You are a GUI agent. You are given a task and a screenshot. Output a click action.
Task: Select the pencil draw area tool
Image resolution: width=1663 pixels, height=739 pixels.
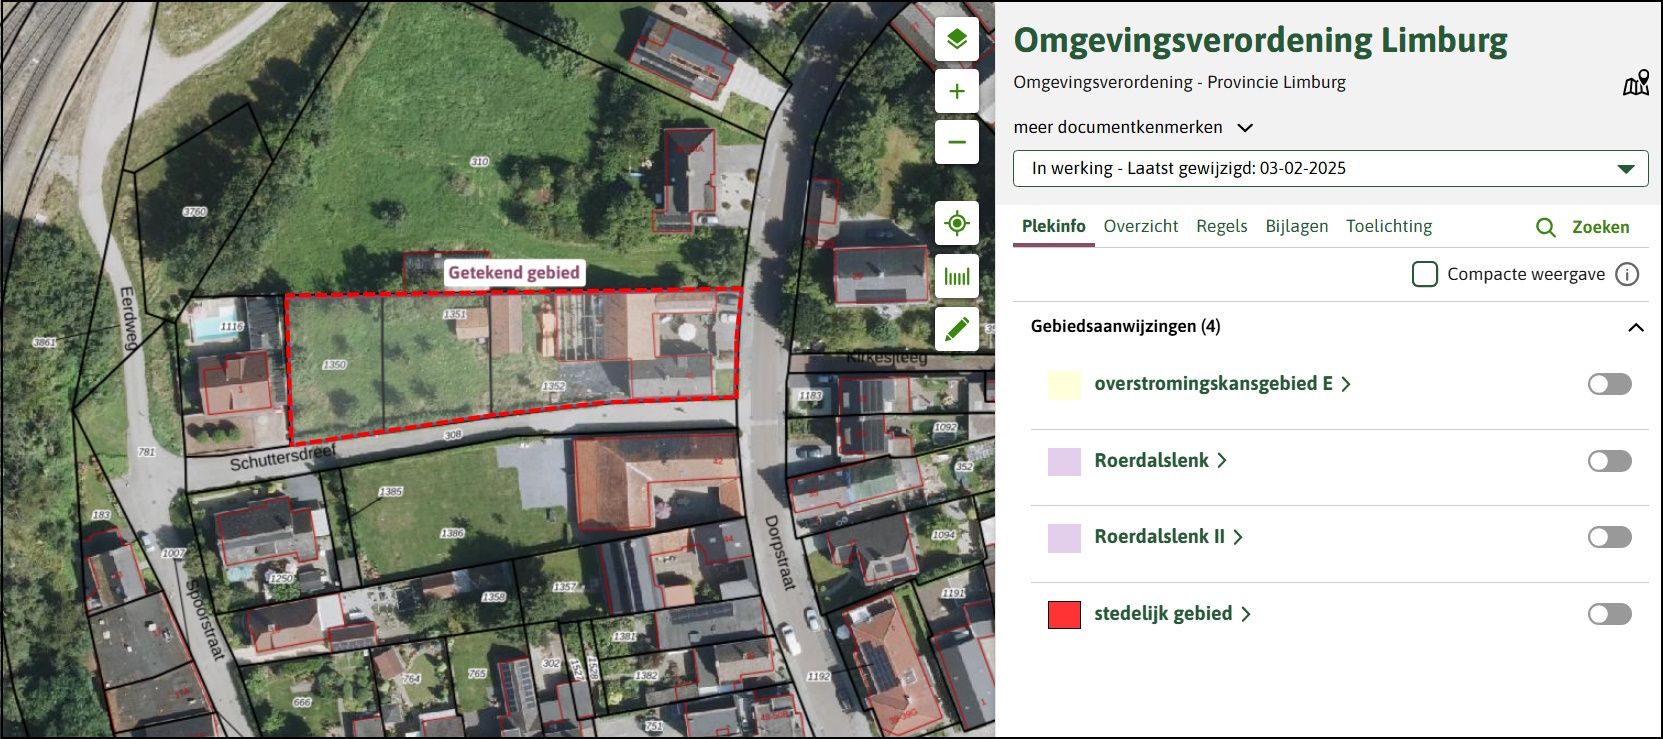[x=957, y=329]
